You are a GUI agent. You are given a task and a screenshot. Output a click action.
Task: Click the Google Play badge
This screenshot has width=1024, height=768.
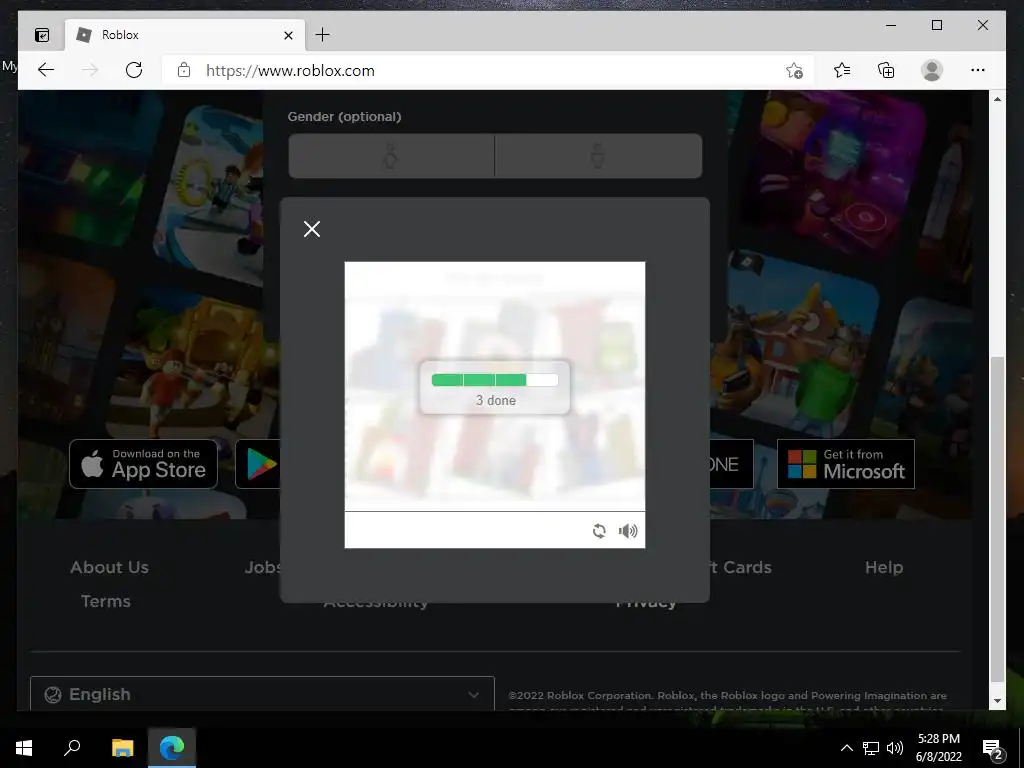pos(259,464)
